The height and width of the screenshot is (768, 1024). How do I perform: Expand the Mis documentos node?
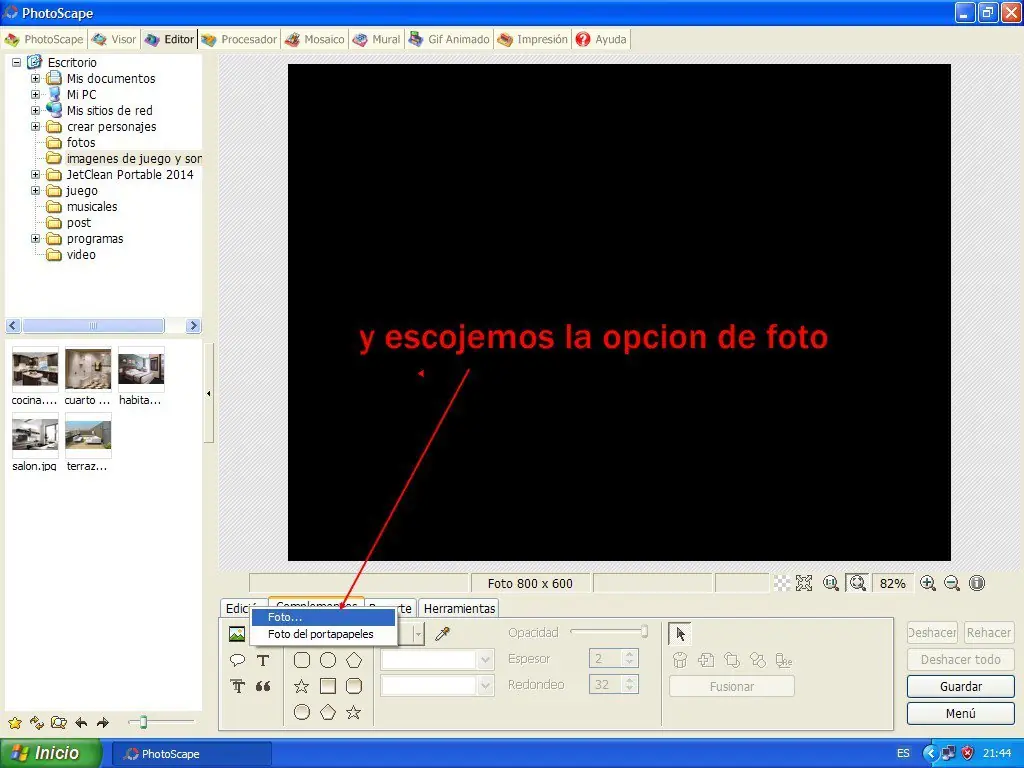coord(35,78)
